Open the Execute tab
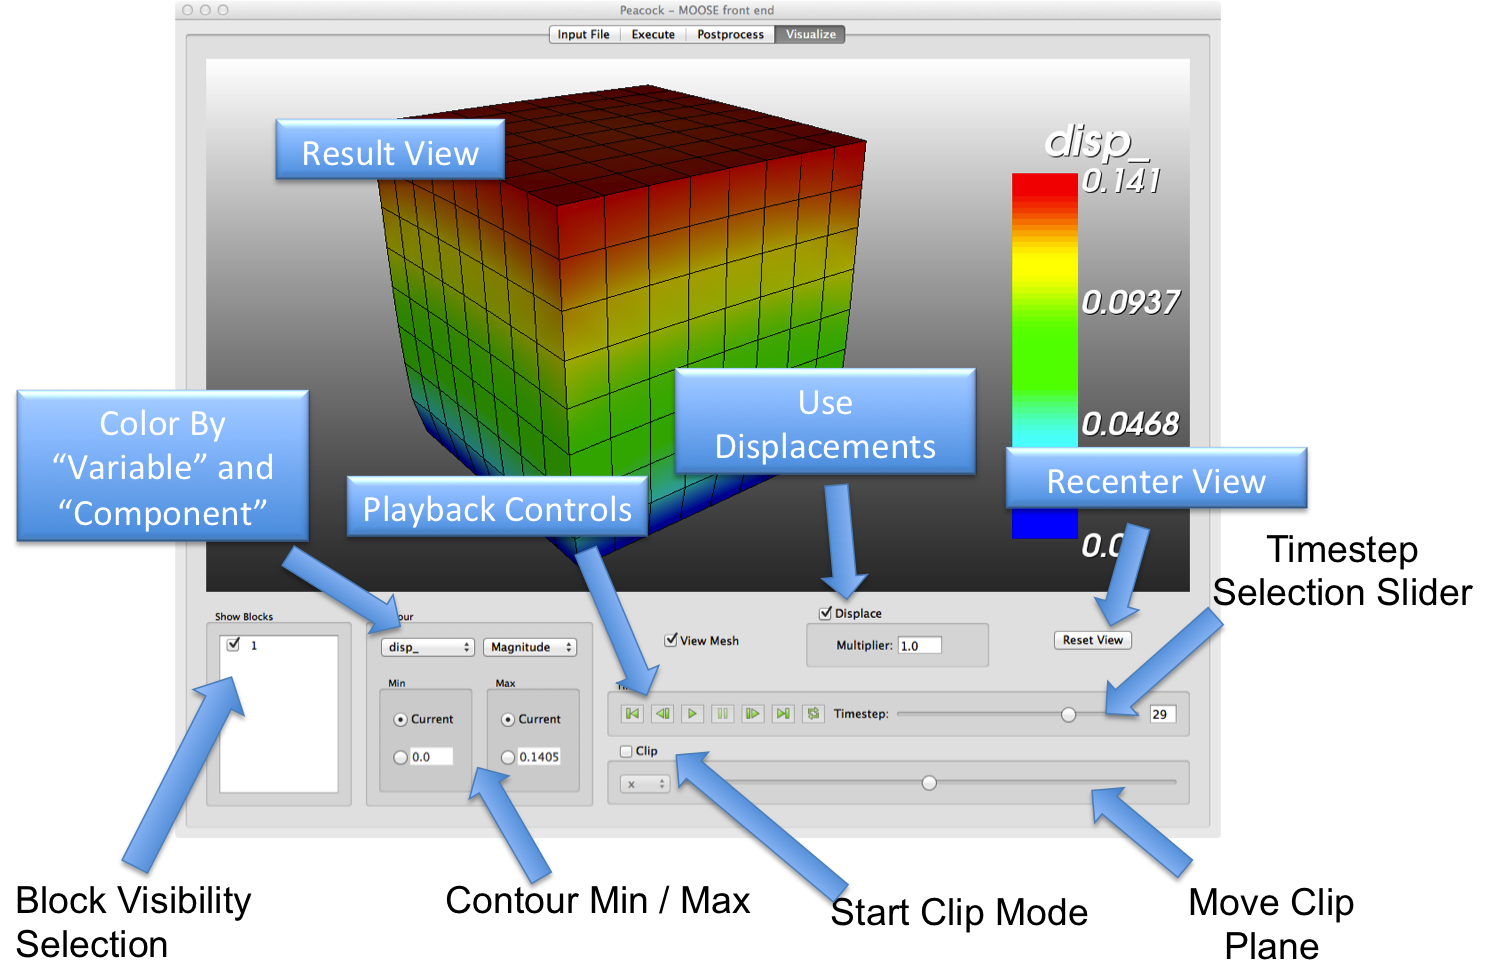This screenshot has width=1488, height=971. [653, 34]
